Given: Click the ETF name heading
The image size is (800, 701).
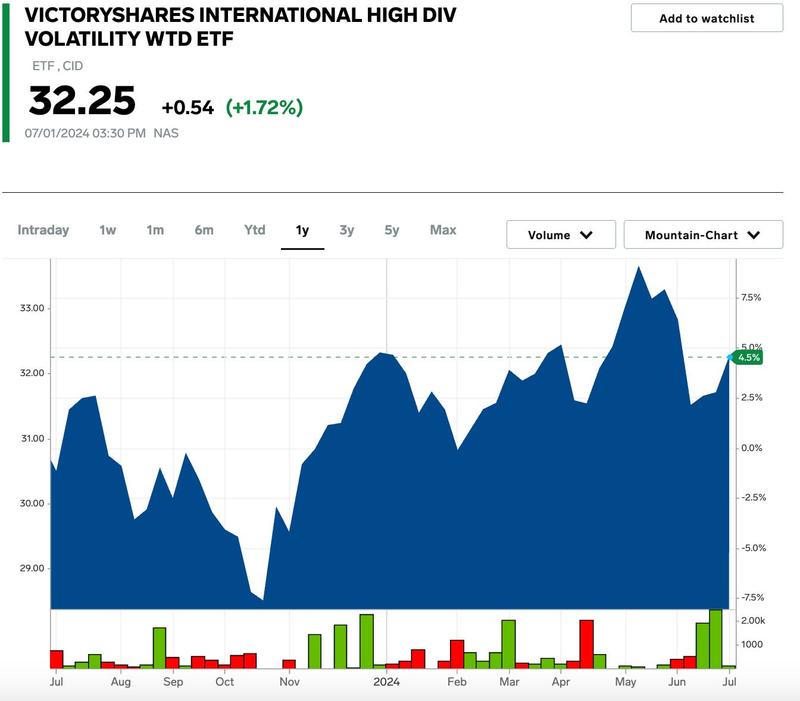Looking at the screenshot, I should tap(240, 27).
